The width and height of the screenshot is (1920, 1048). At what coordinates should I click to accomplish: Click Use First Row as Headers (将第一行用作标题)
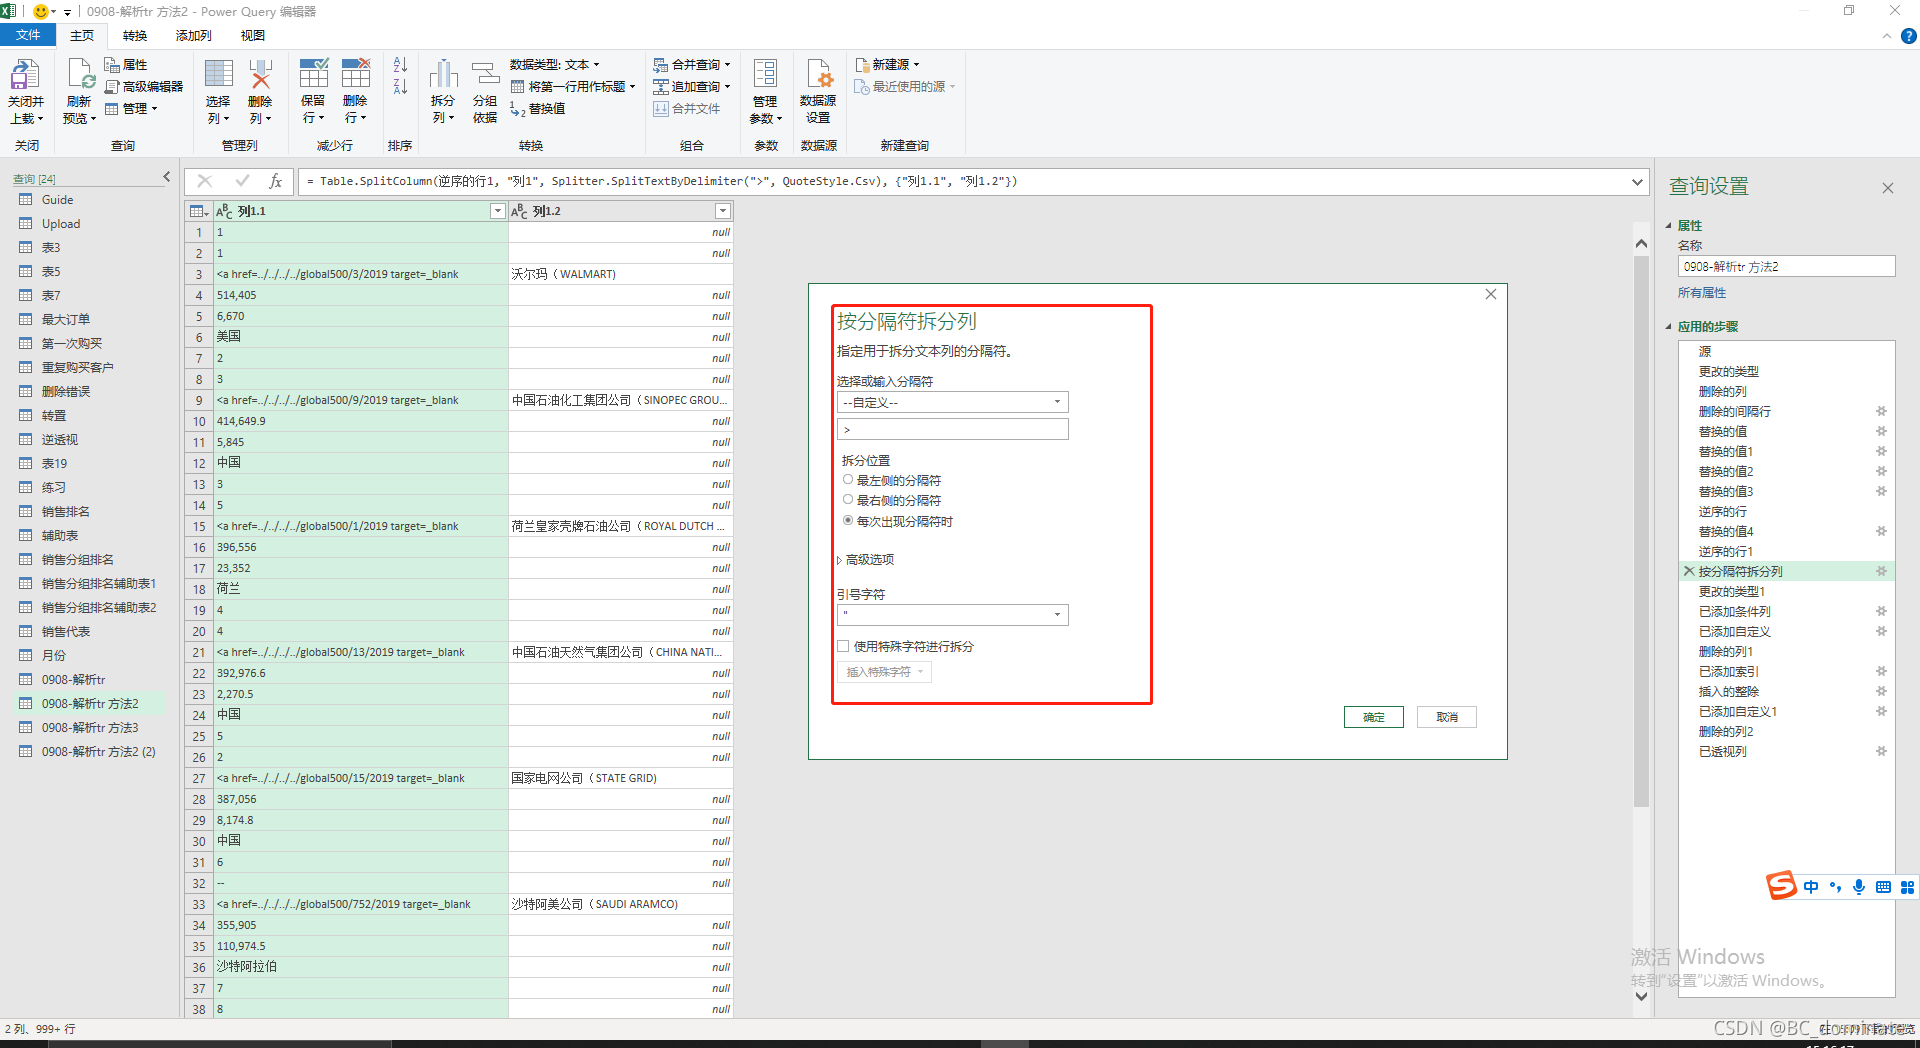click(573, 87)
